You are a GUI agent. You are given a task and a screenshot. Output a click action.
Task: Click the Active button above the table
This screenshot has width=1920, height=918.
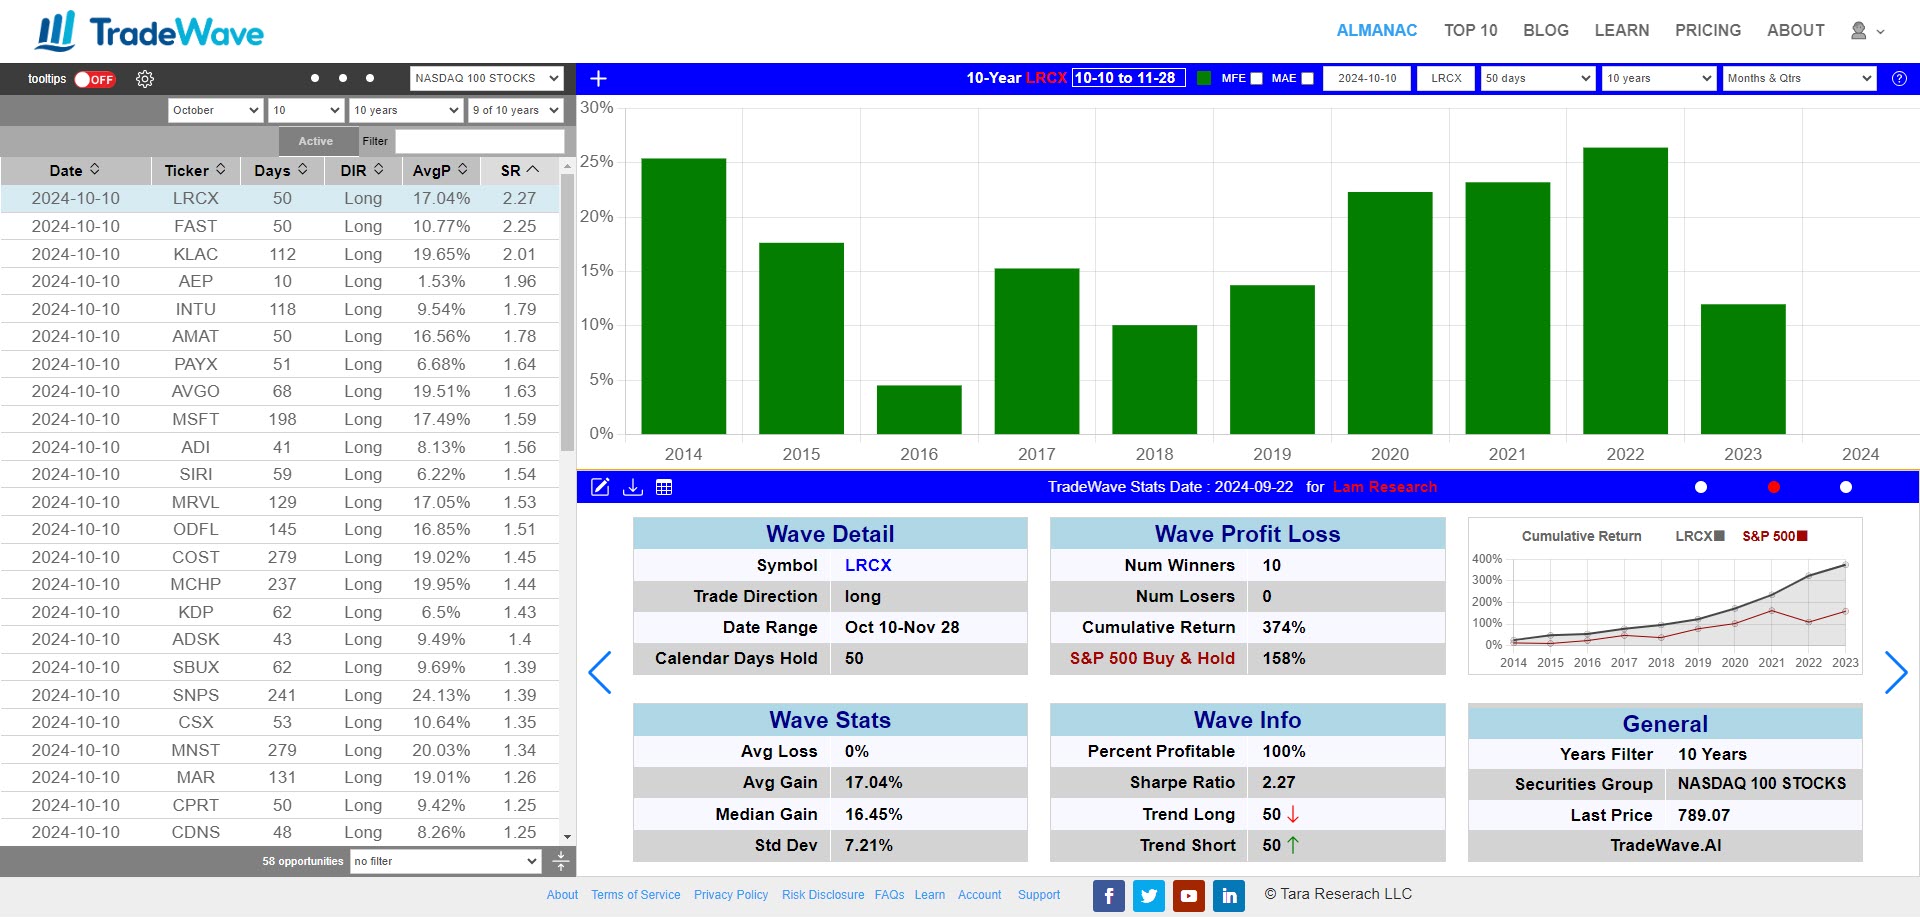(x=316, y=141)
